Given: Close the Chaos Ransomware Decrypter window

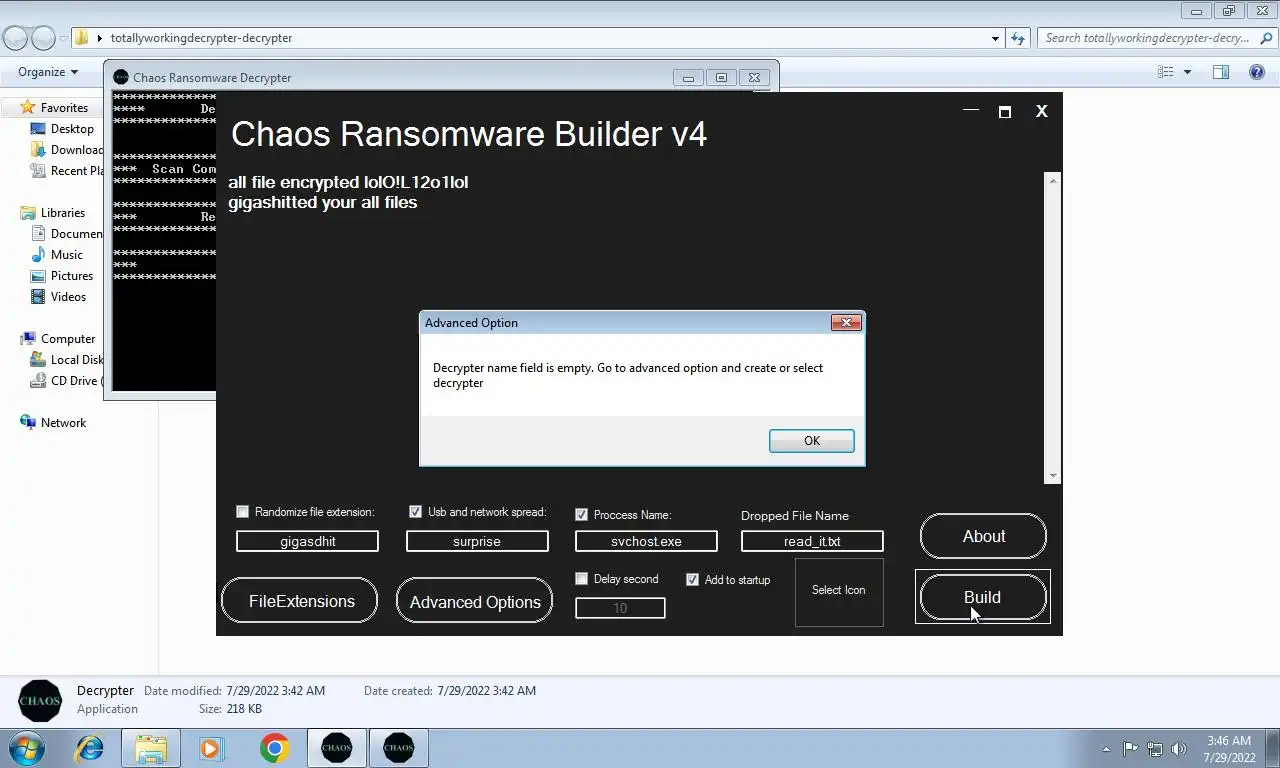Looking at the screenshot, I should click(754, 77).
